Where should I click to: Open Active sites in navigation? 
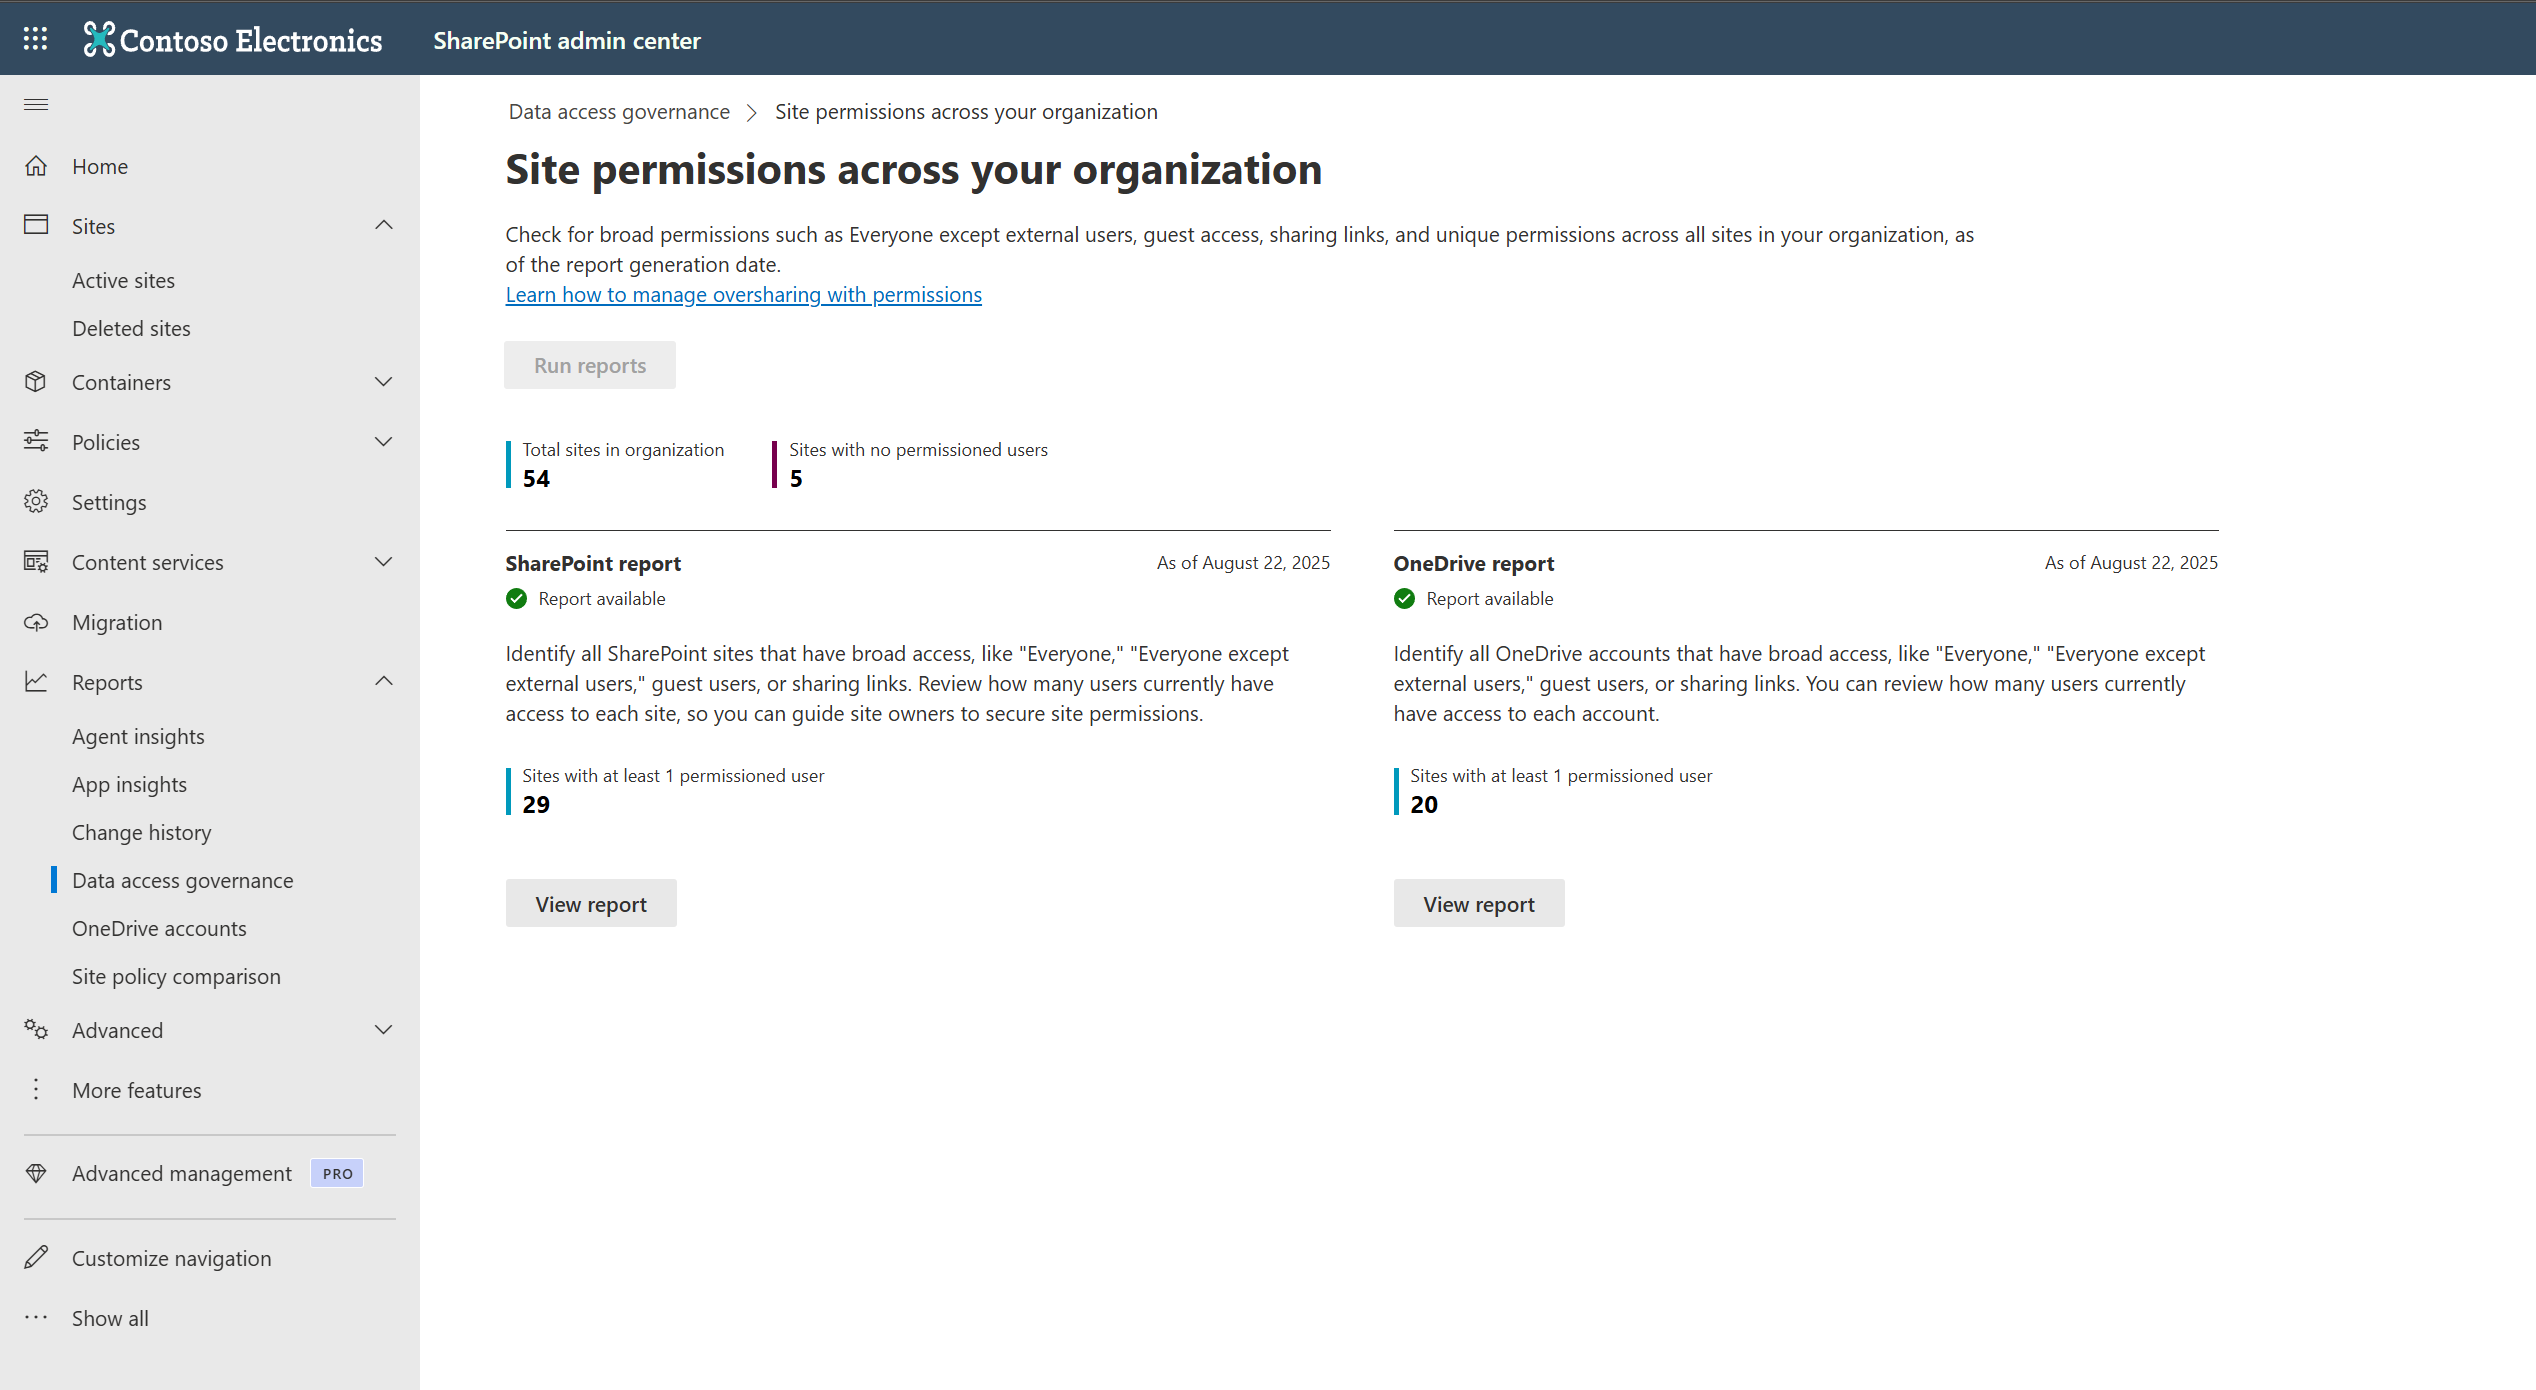click(x=123, y=280)
